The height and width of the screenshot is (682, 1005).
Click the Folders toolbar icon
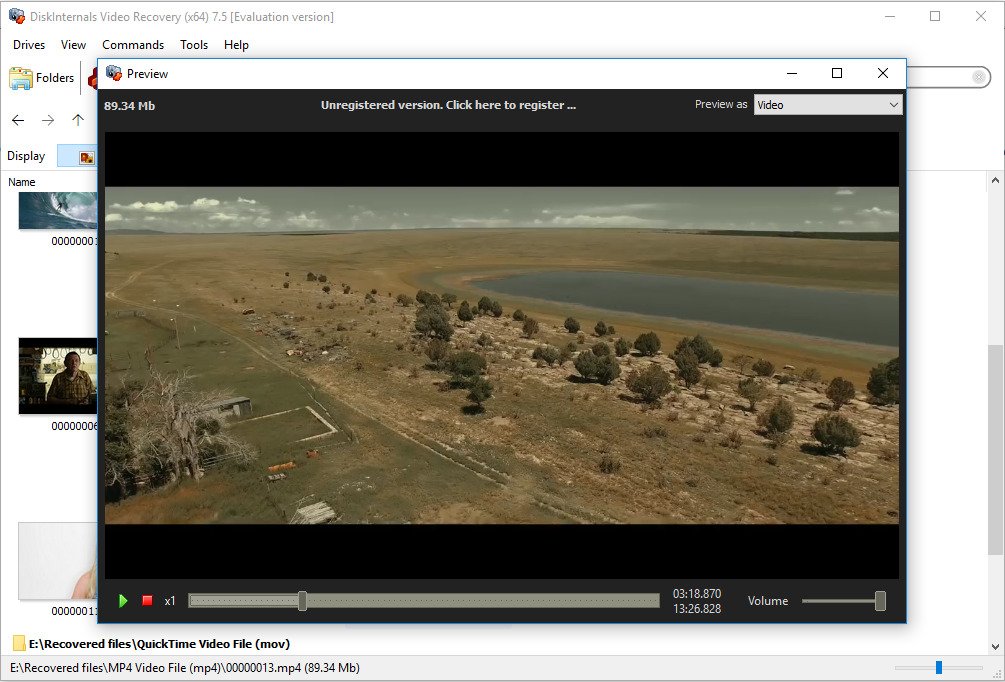42,78
